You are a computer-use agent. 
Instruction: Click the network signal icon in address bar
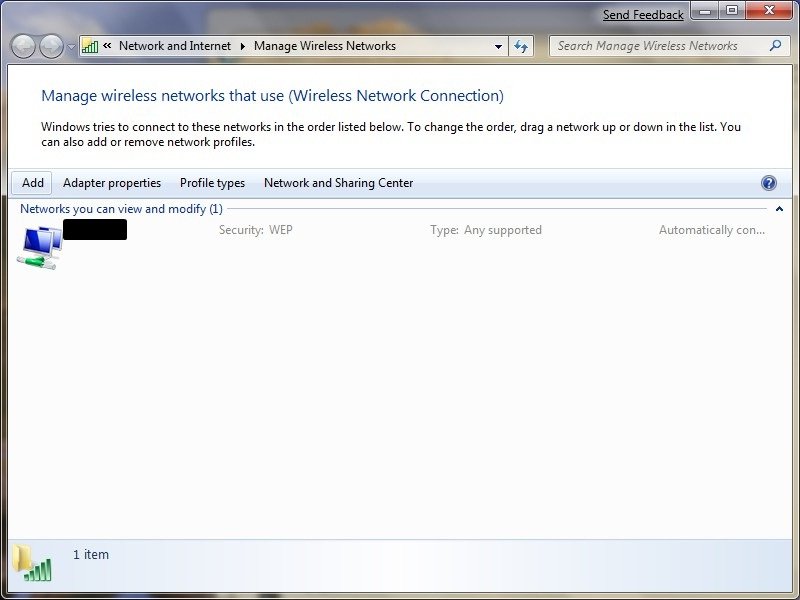click(x=90, y=46)
